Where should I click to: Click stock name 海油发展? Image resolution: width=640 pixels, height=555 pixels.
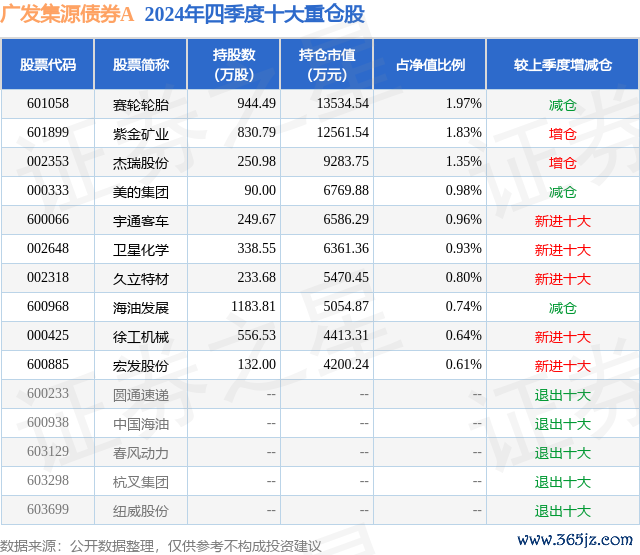[x=141, y=308]
